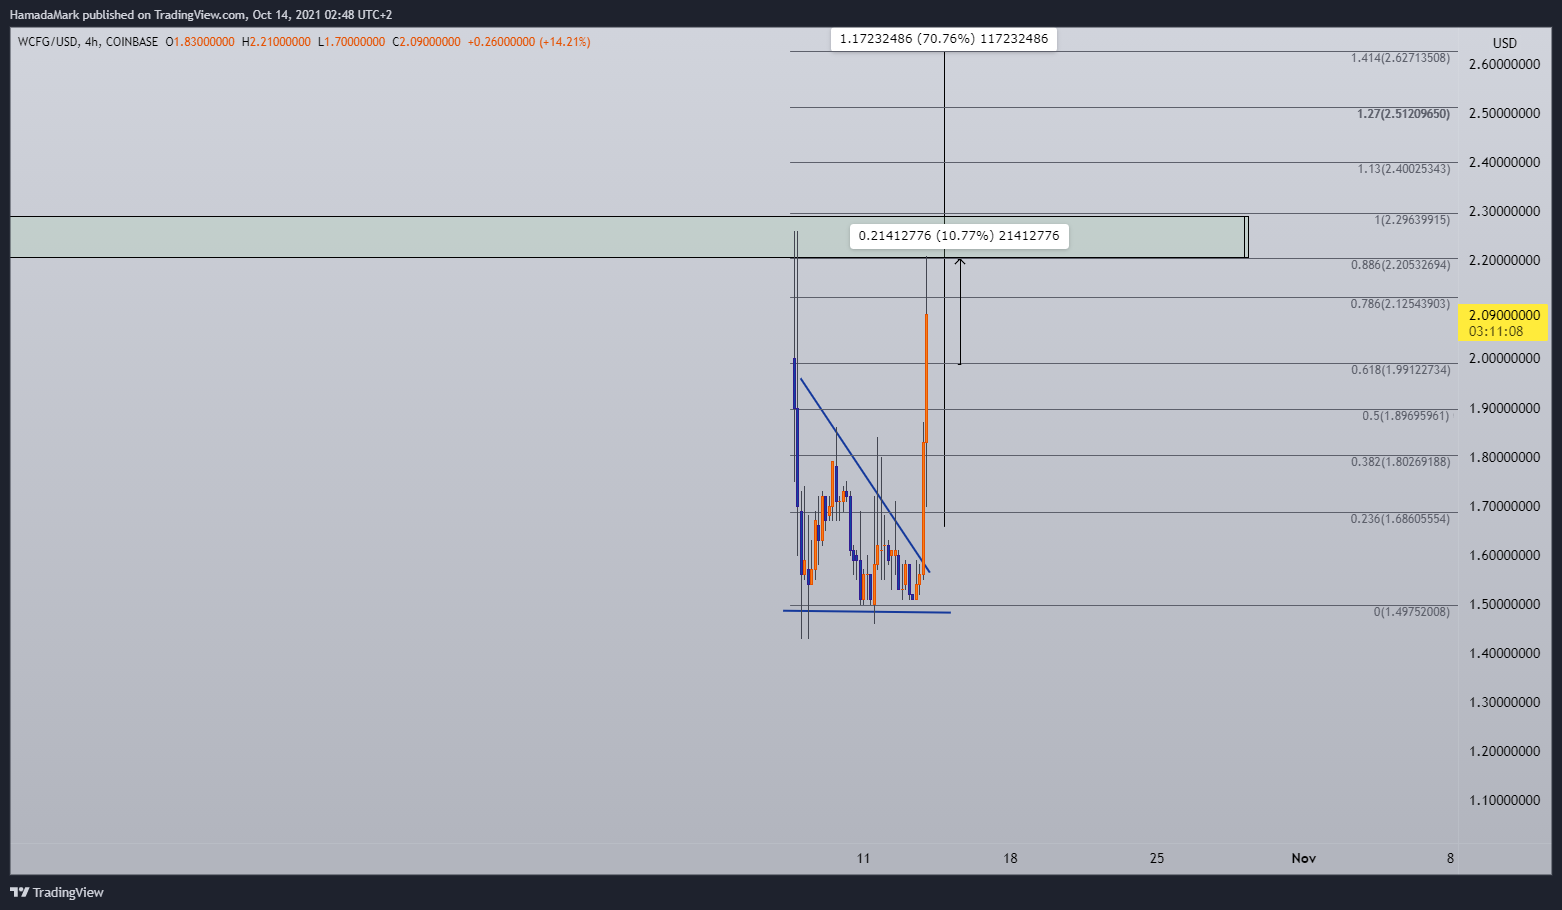Viewport: 1562px width, 910px height.
Task: Click Fibonacci level 1.414(2.62713508)
Action: 1400,58
